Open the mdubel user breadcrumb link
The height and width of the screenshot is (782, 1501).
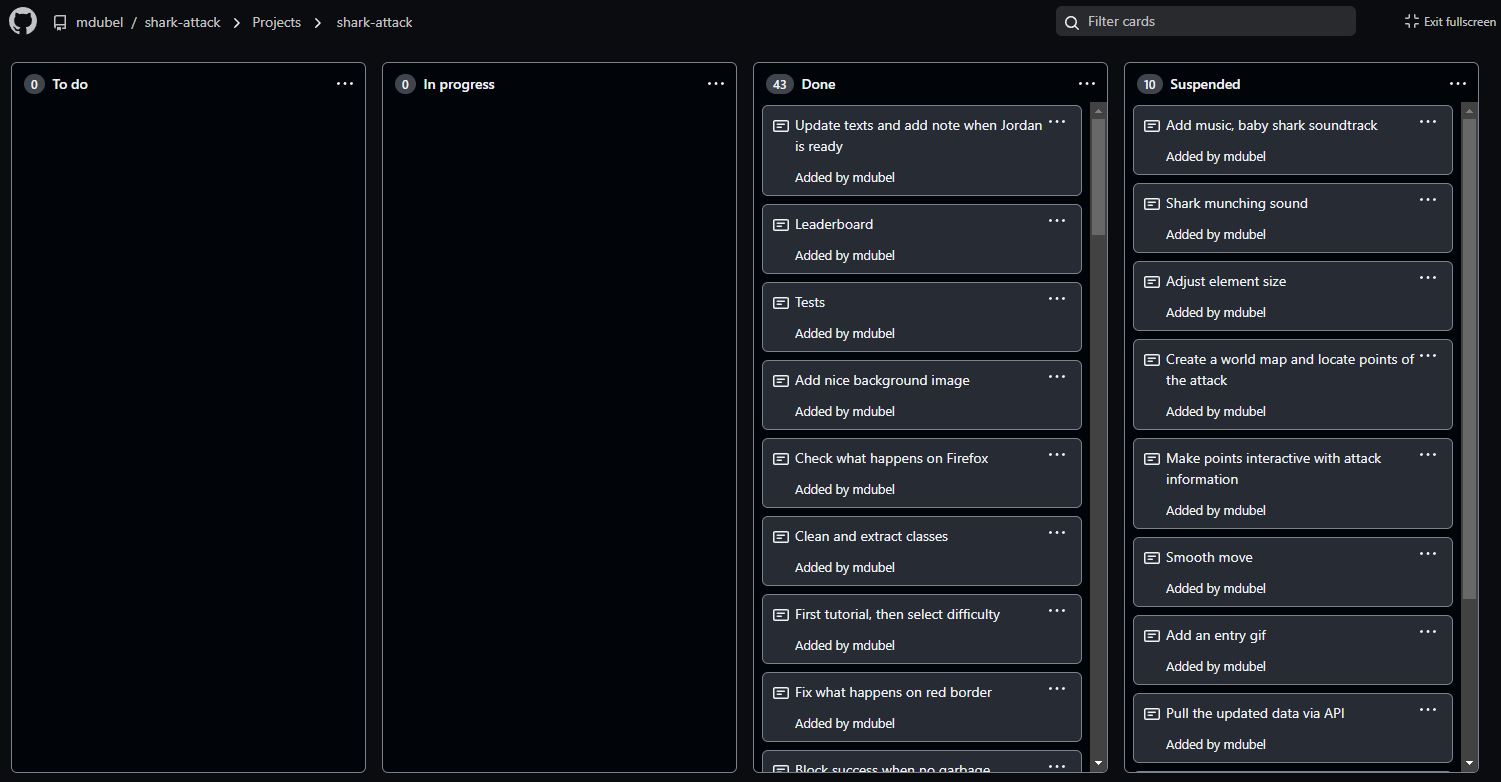99,22
